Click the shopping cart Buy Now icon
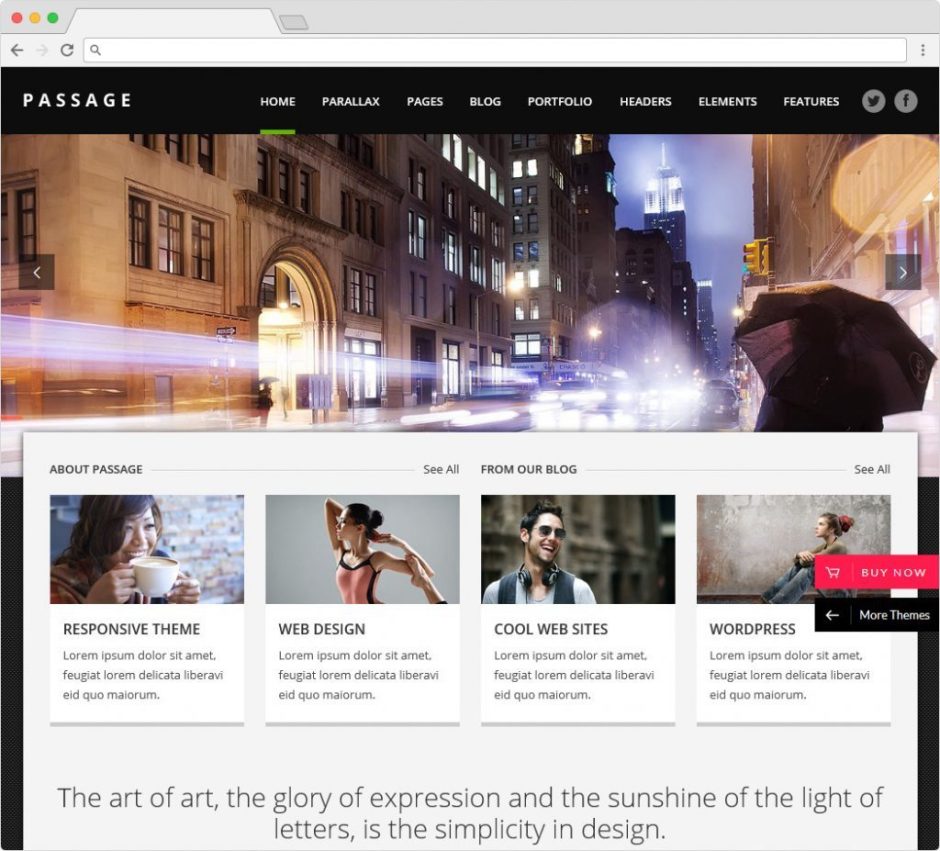 [x=833, y=572]
